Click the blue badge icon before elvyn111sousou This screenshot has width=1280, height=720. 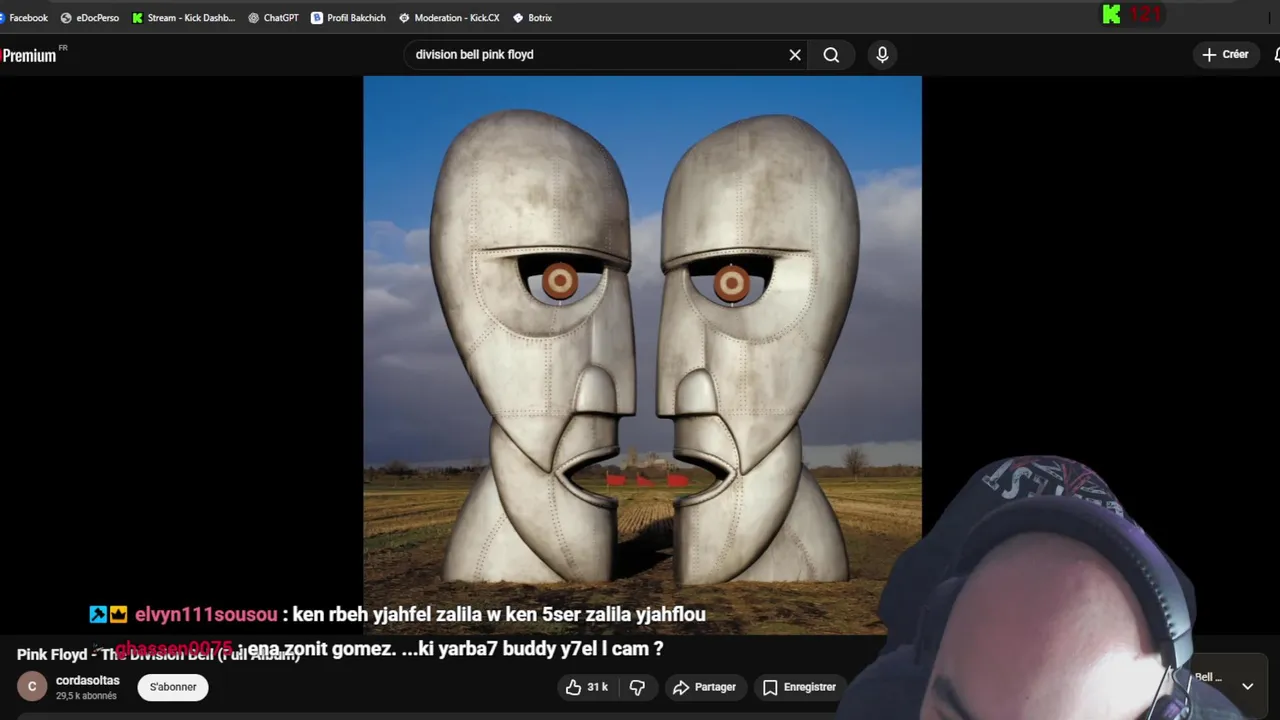[98, 615]
